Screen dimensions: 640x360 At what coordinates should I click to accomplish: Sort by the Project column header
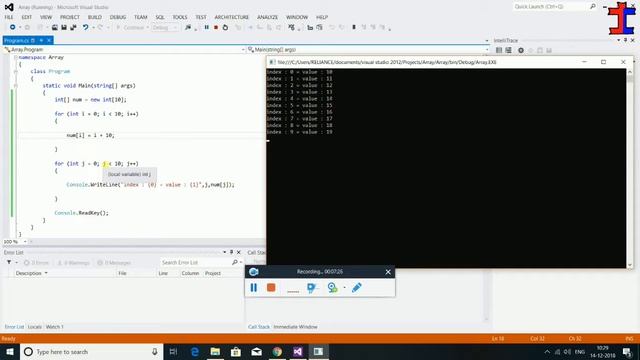click(213, 273)
